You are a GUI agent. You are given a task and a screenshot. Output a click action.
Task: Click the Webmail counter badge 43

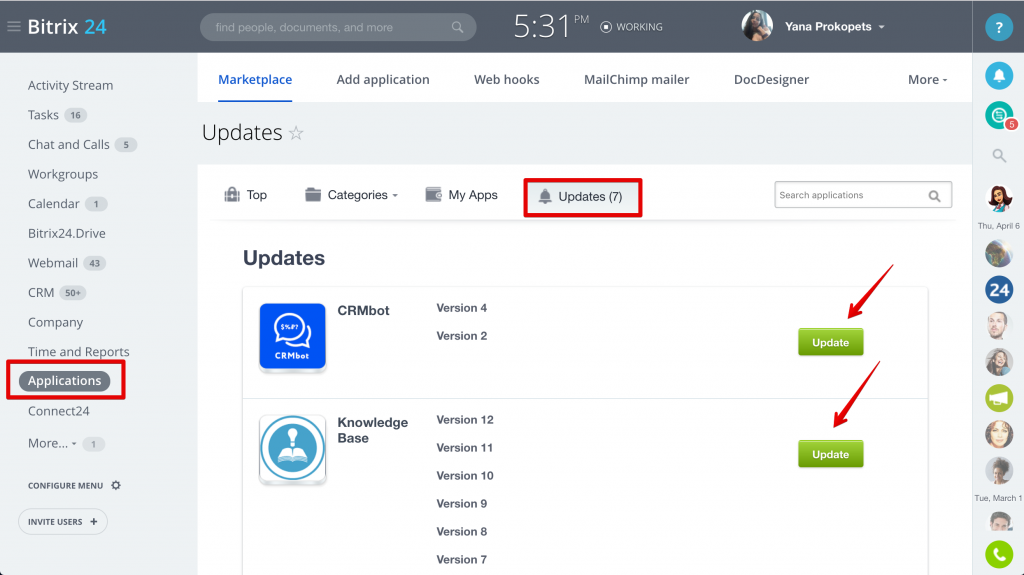tap(95, 263)
